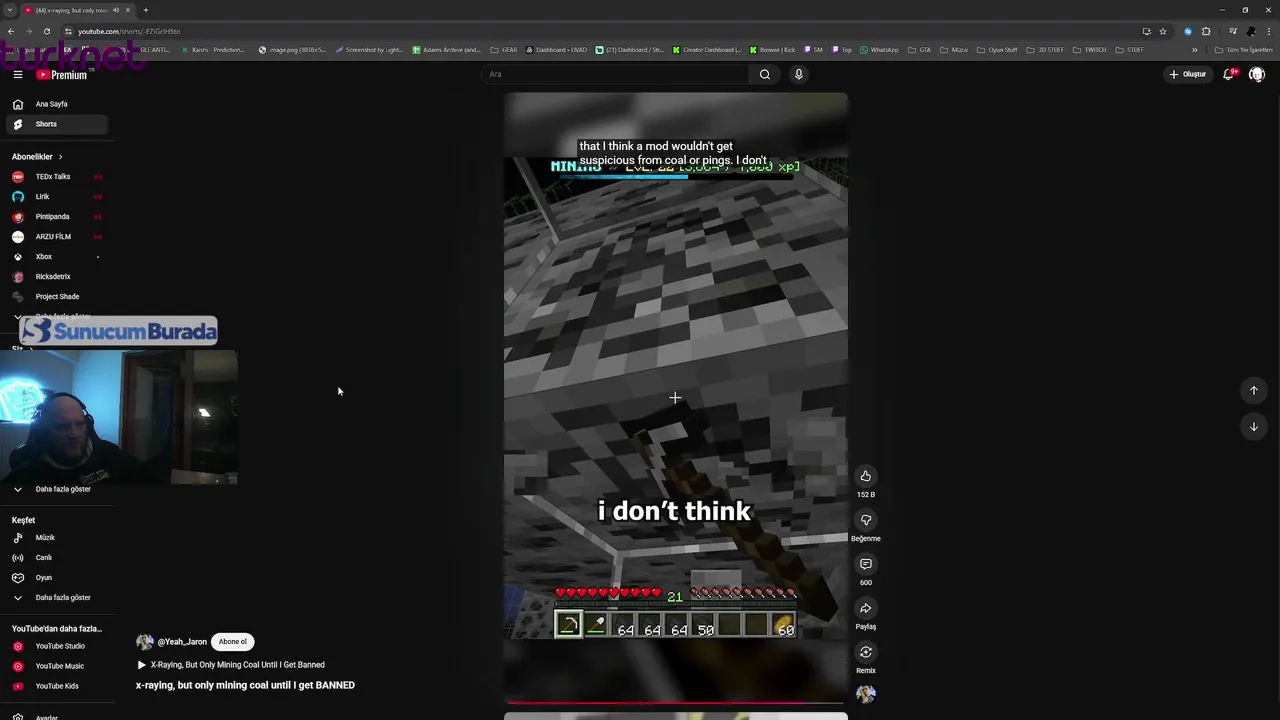Open comments on the Short
Image resolution: width=1280 pixels, height=720 pixels.
pos(866,564)
